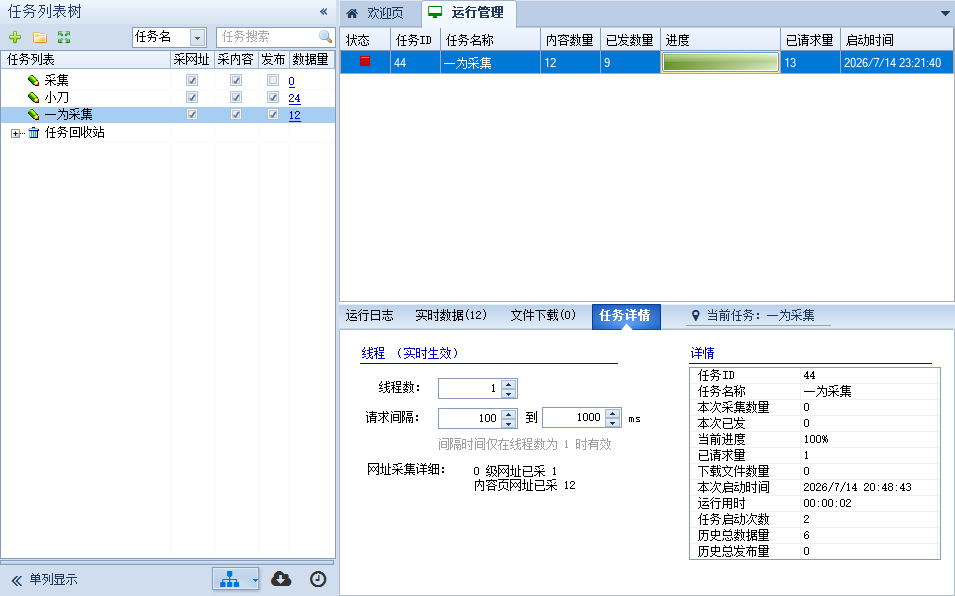
Task: Open the 运行日志 tab
Action: click(370, 315)
